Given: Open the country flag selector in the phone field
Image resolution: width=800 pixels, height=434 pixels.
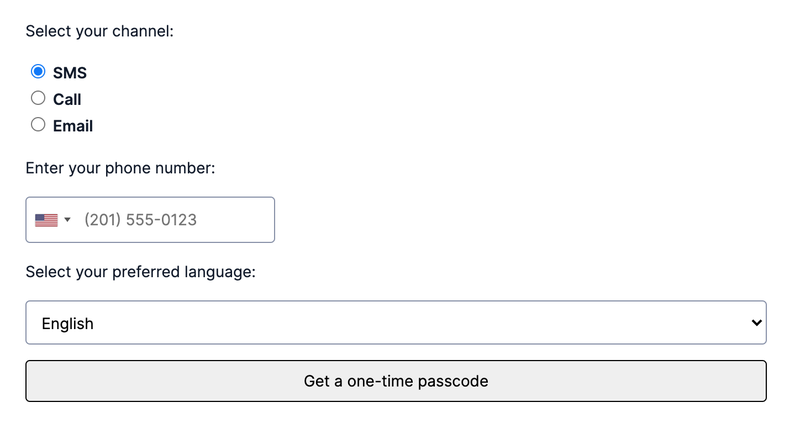Looking at the screenshot, I should click(x=53, y=220).
